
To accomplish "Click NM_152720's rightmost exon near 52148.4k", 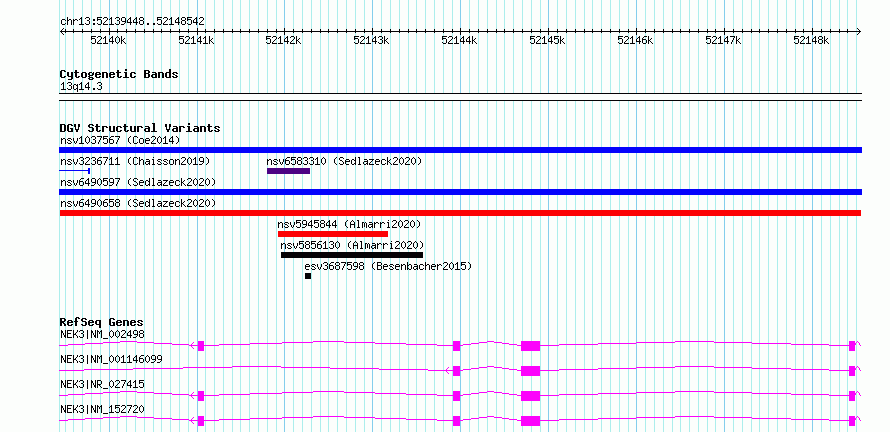I will (x=852, y=421).
